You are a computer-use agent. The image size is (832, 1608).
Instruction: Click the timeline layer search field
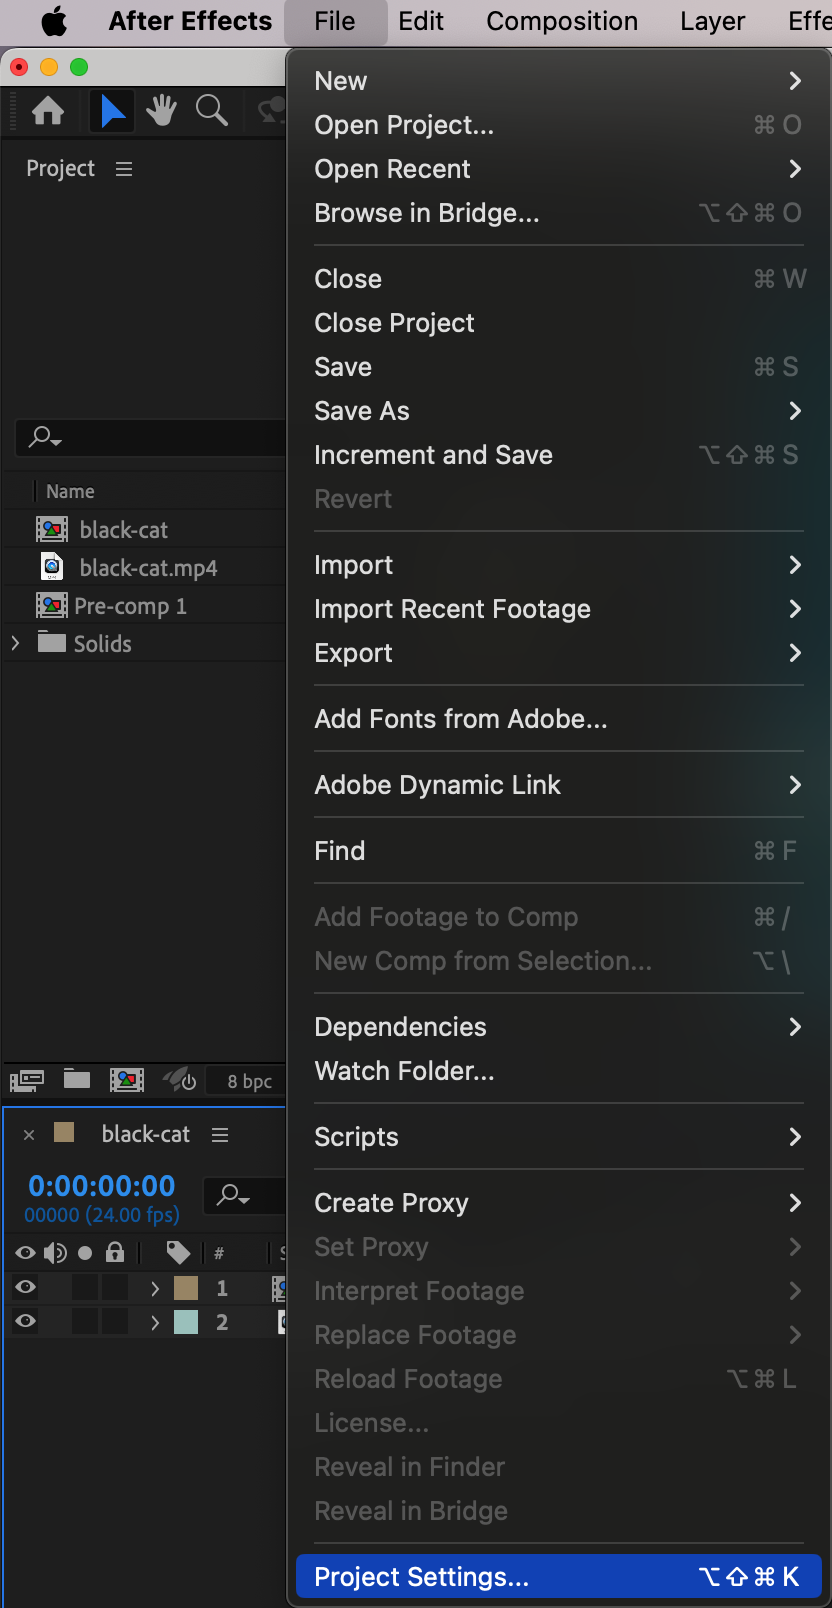click(x=245, y=1195)
